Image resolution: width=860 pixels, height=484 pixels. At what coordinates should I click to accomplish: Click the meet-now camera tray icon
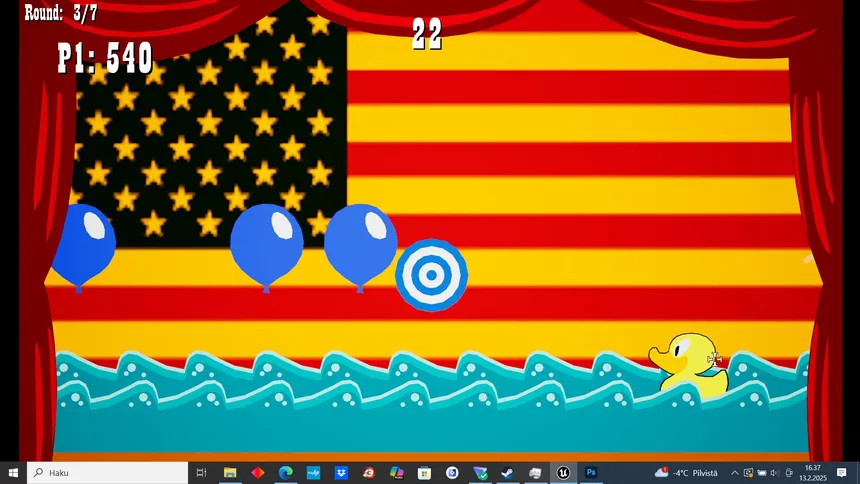pos(748,472)
